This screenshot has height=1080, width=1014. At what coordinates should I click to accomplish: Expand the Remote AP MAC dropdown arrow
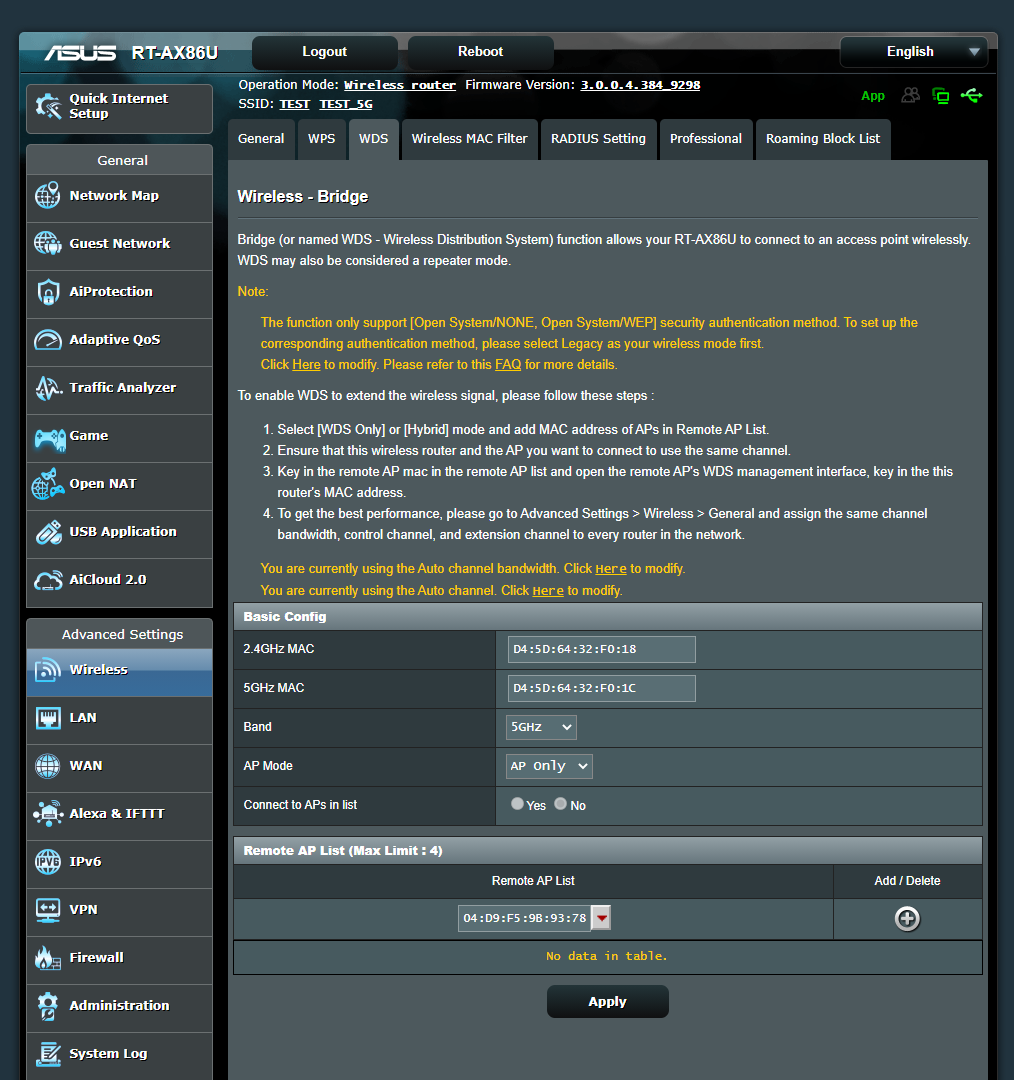(x=601, y=917)
